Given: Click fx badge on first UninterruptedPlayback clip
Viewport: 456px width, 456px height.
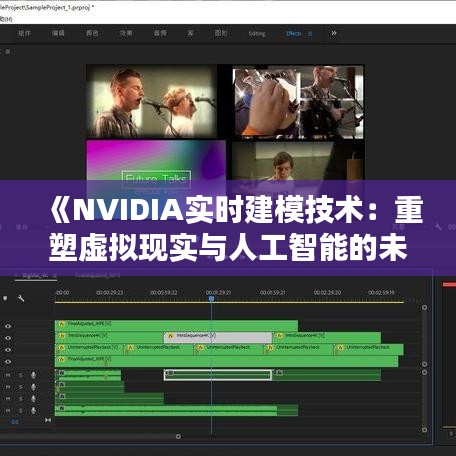Looking at the screenshot, I should (62, 348).
